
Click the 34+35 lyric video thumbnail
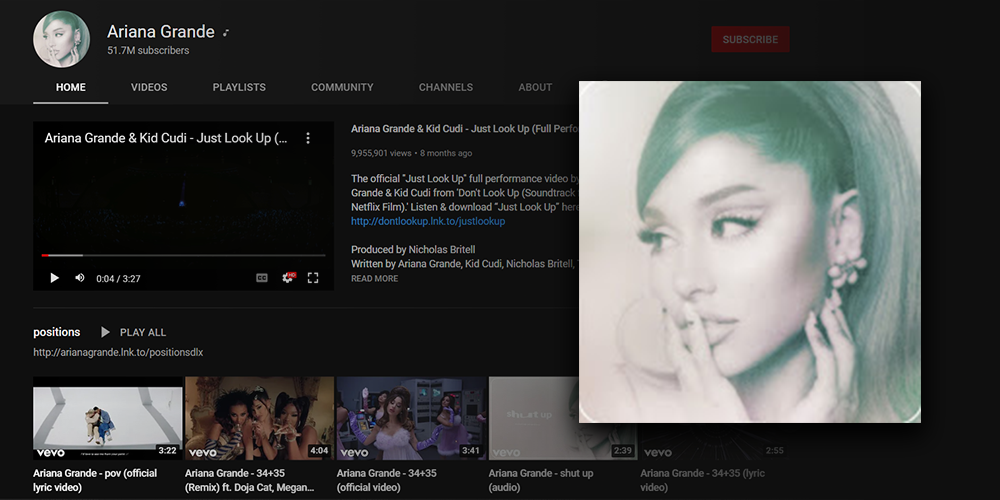713,441
